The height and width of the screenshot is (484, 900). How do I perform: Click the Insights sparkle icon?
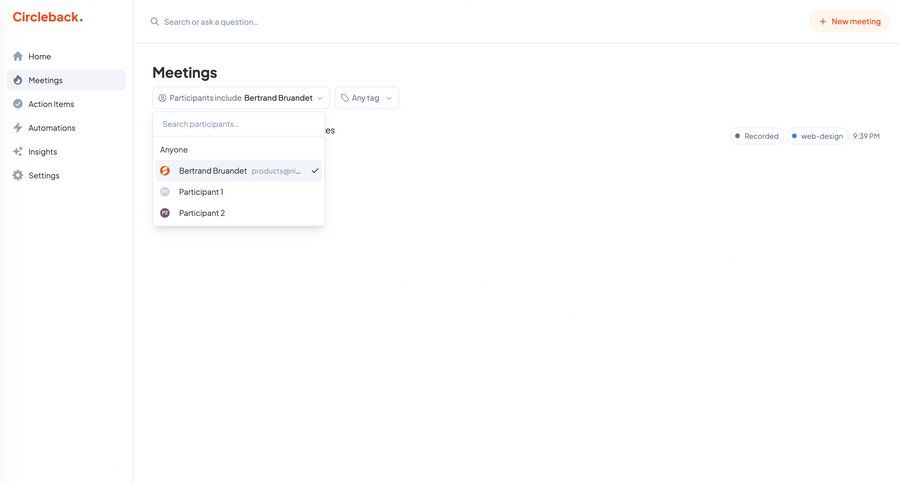point(18,152)
